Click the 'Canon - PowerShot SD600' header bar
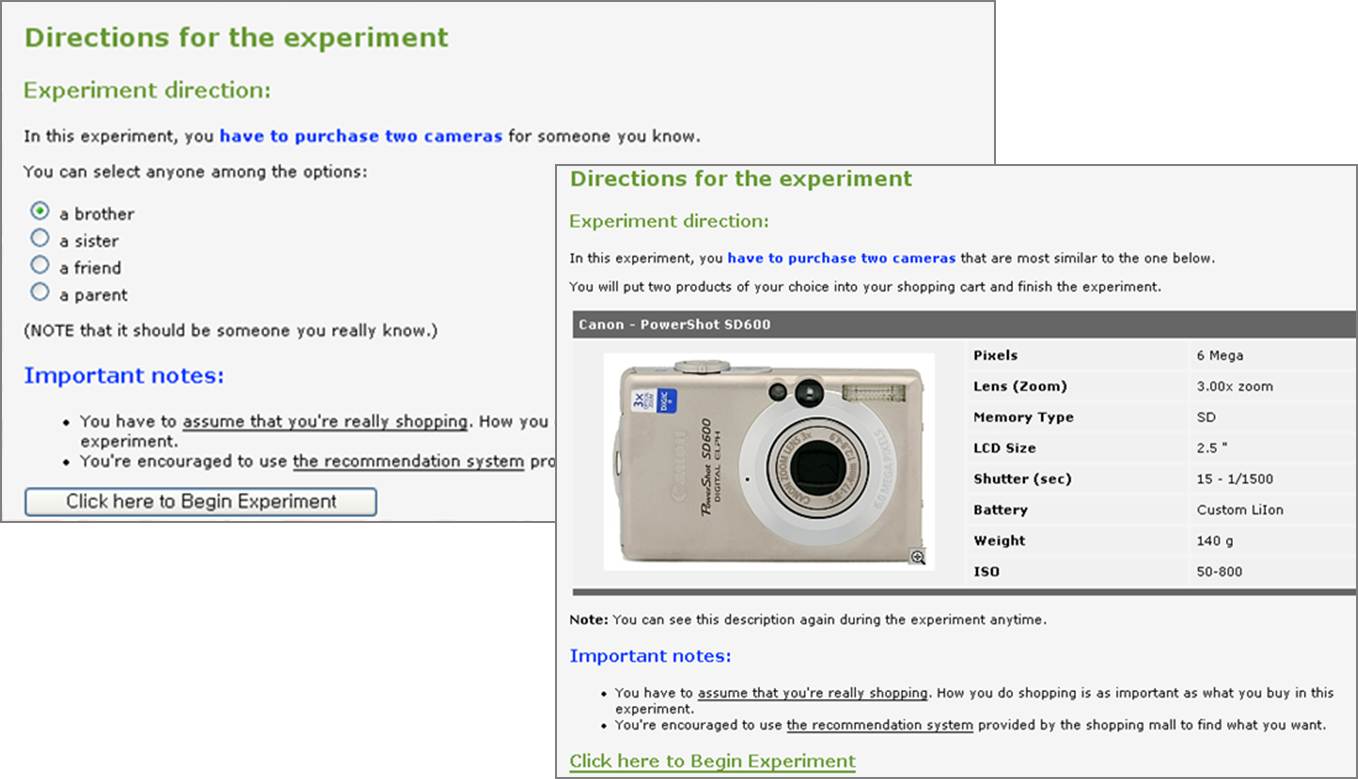The height and width of the screenshot is (779, 1358). (x=963, y=325)
